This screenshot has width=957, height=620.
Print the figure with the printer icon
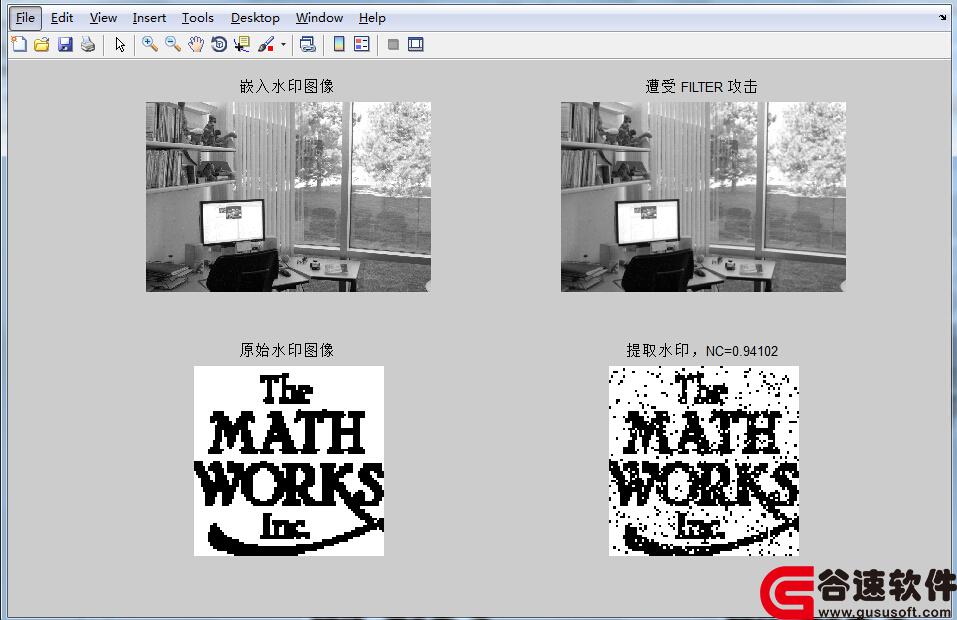pos(88,44)
